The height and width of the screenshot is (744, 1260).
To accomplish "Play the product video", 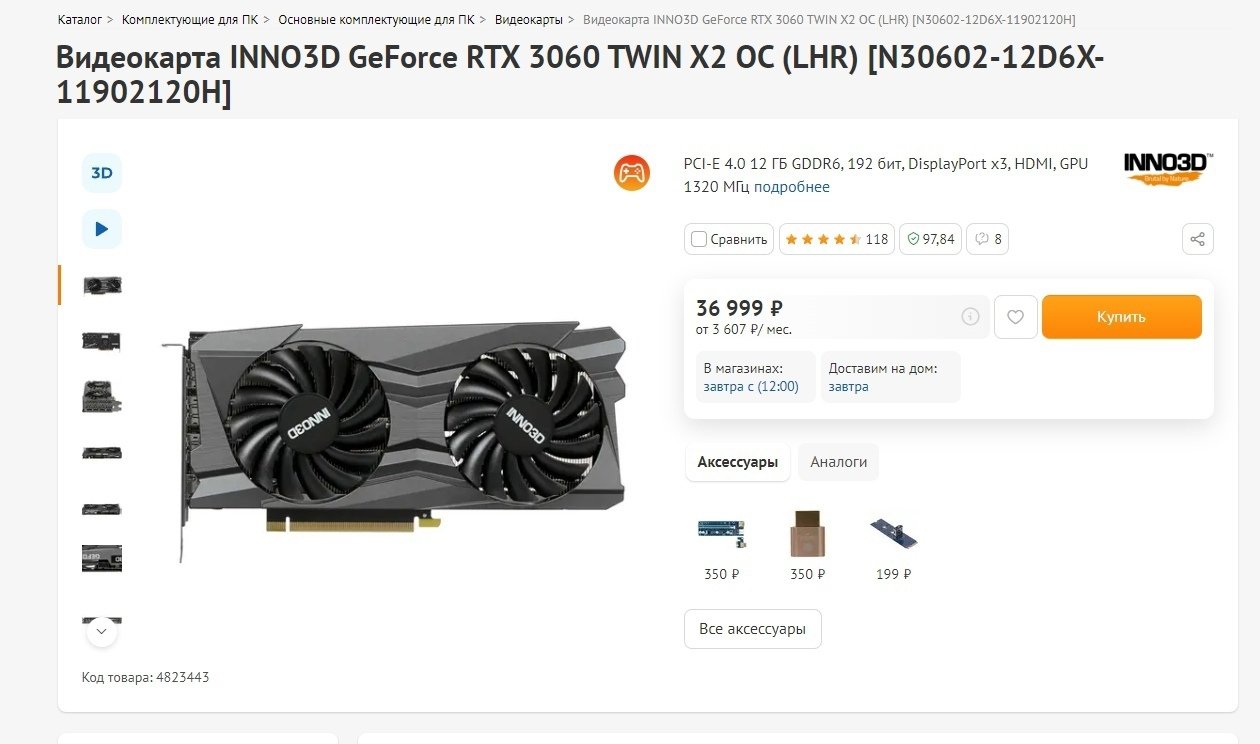I will 101,229.
